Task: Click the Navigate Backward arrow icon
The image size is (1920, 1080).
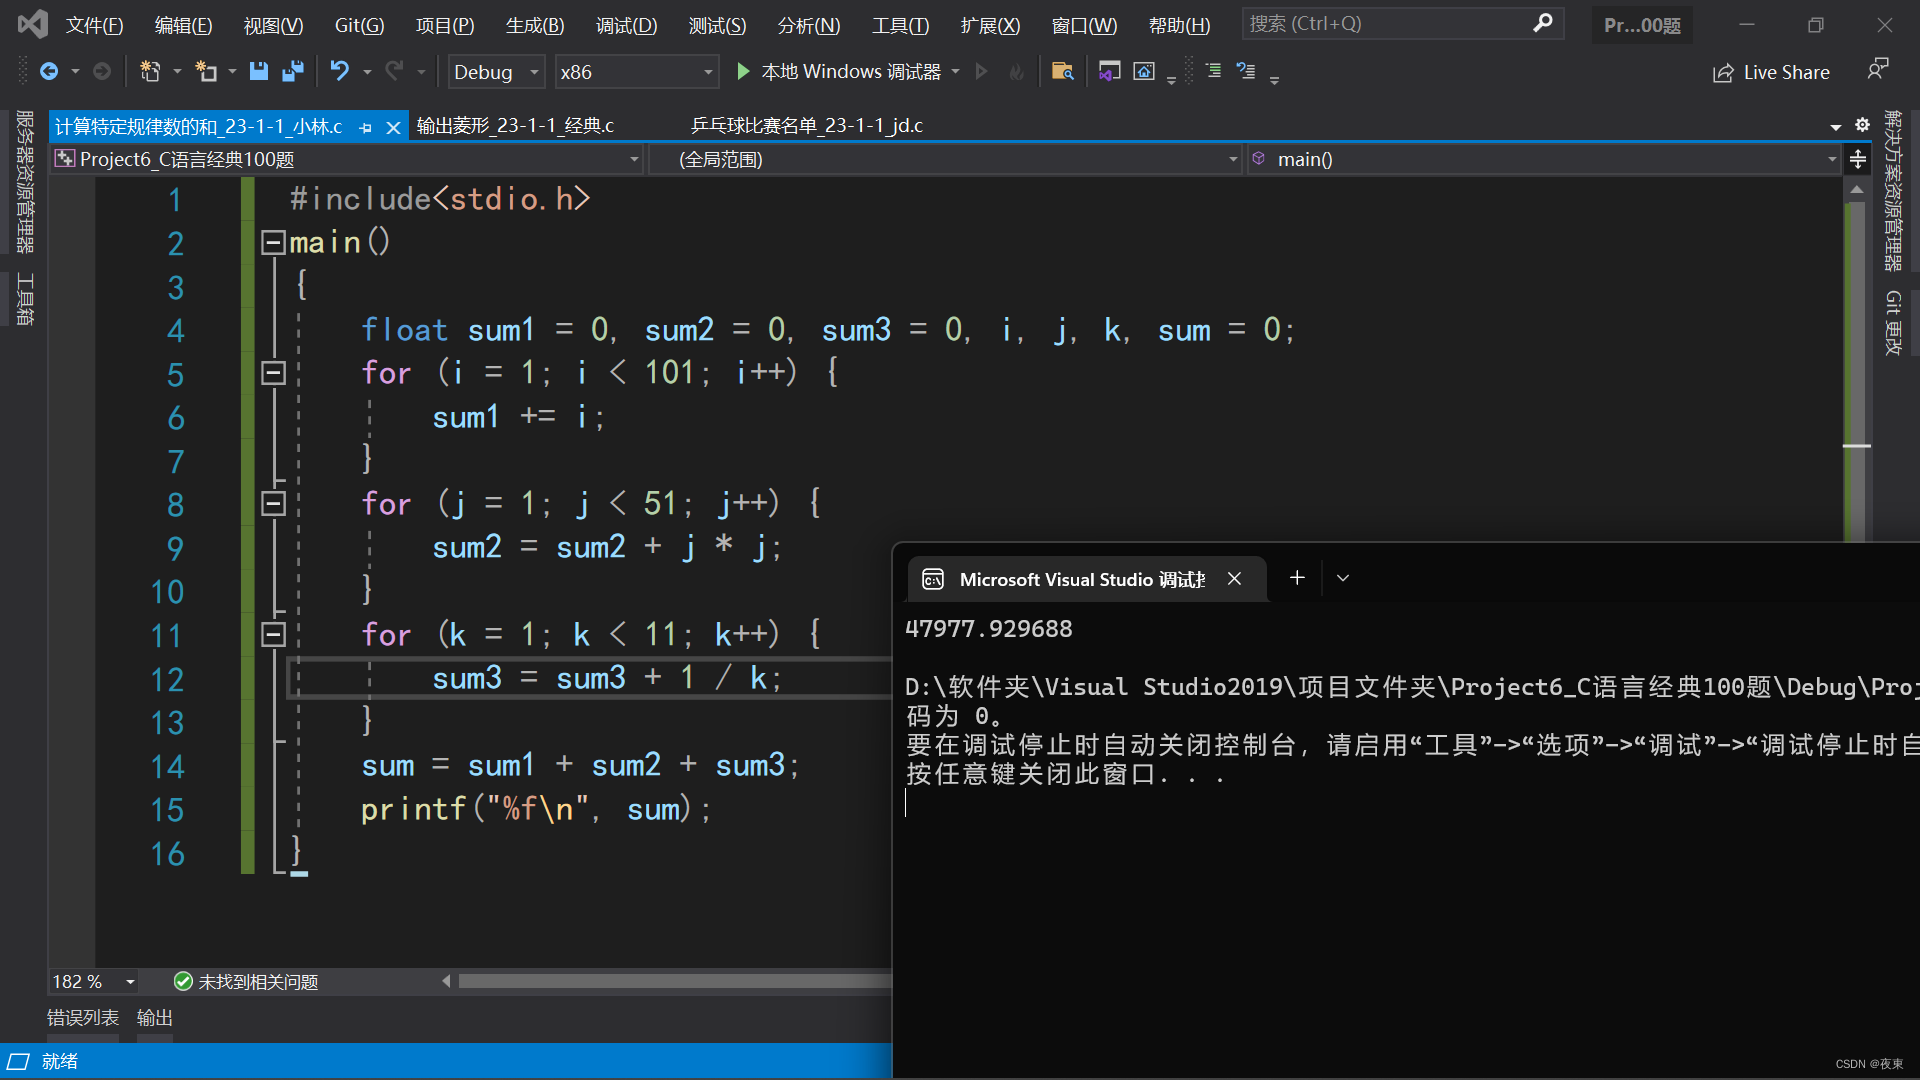Action: click(x=49, y=71)
